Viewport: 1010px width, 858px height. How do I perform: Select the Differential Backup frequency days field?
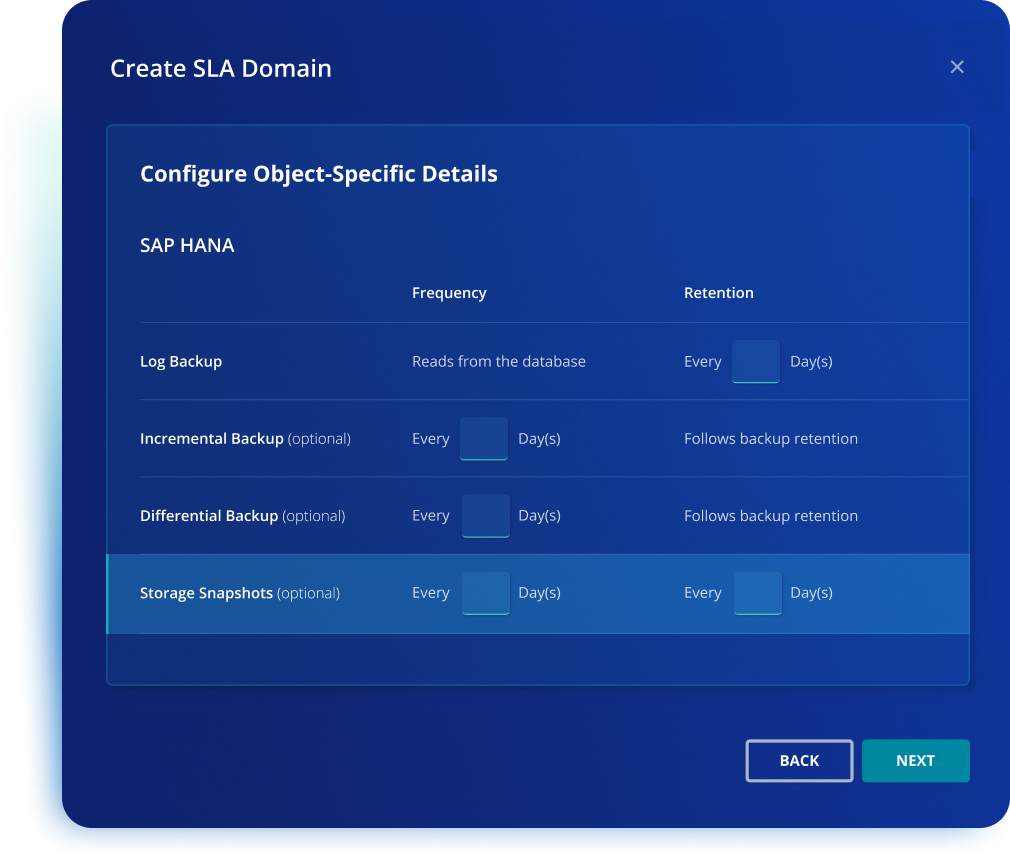[485, 516]
